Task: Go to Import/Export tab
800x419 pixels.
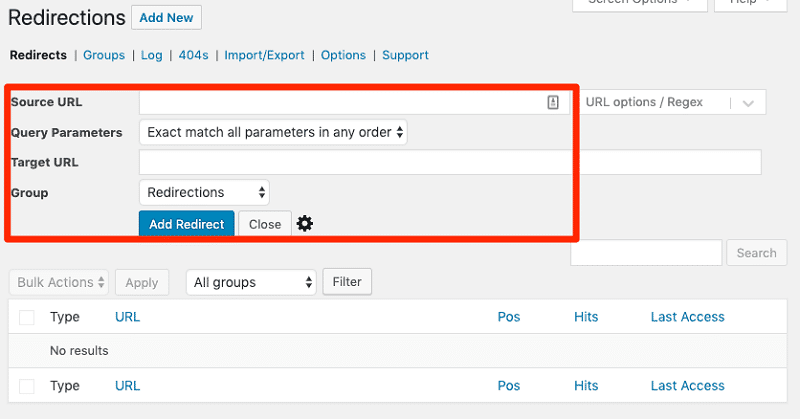Action: (264, 55)
